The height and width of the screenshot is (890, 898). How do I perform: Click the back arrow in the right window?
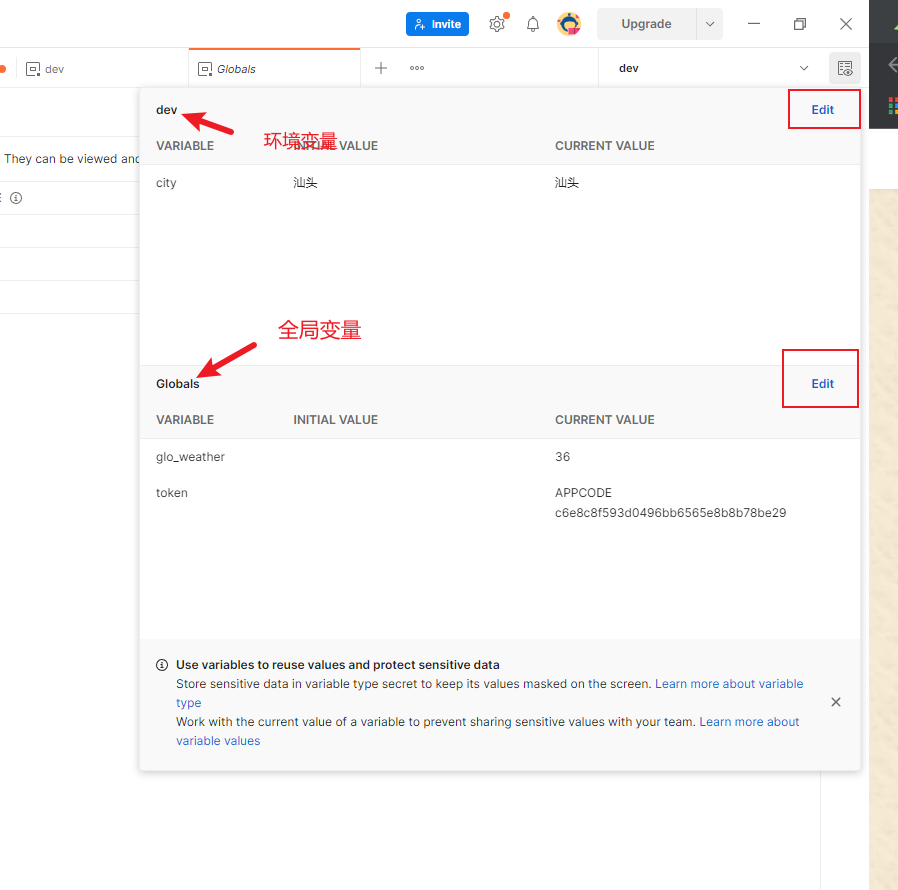pos(892,65)
